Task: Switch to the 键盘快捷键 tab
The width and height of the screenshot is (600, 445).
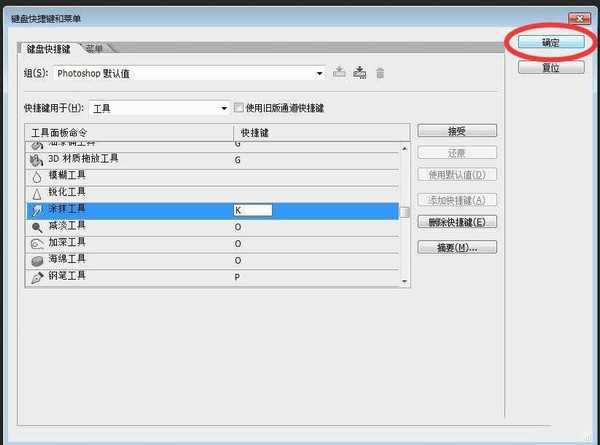Action: coord(49,49)
